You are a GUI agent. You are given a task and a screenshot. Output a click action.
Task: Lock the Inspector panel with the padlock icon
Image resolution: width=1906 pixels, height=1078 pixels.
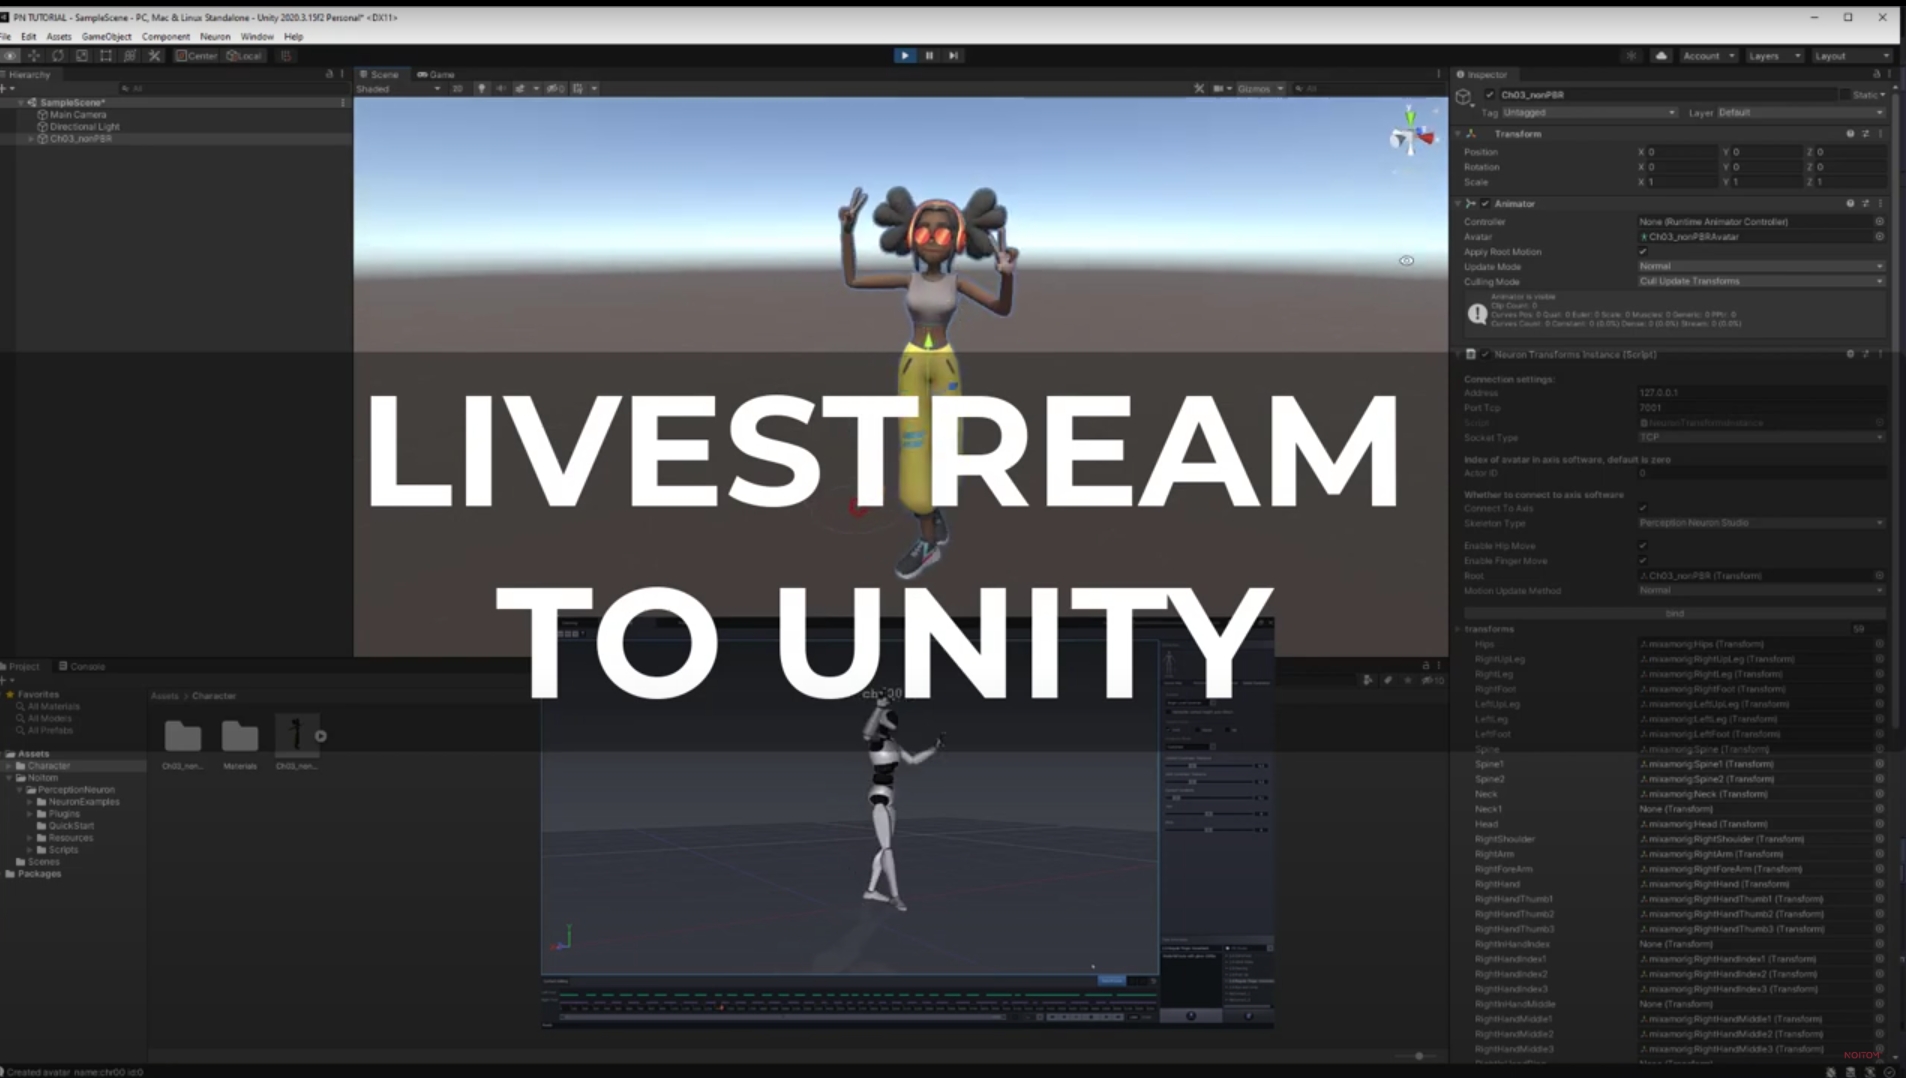[1876, 74]
